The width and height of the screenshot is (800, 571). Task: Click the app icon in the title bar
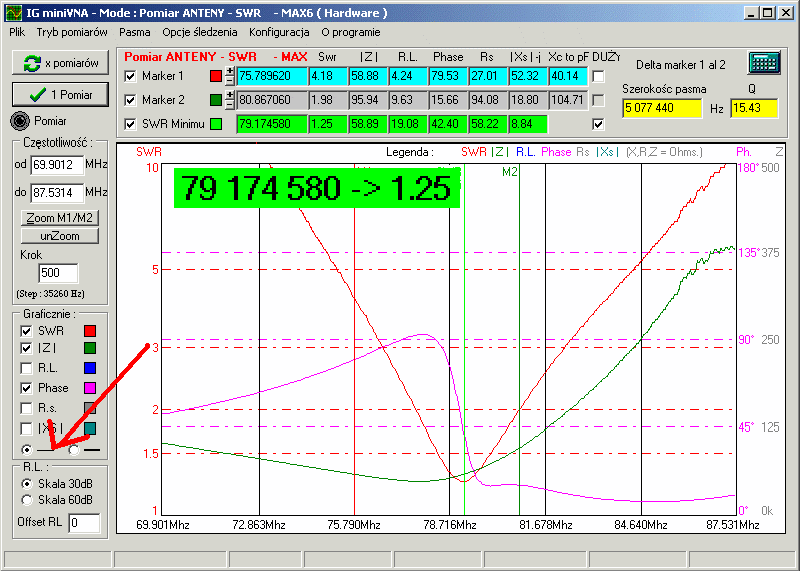(12, 13)
